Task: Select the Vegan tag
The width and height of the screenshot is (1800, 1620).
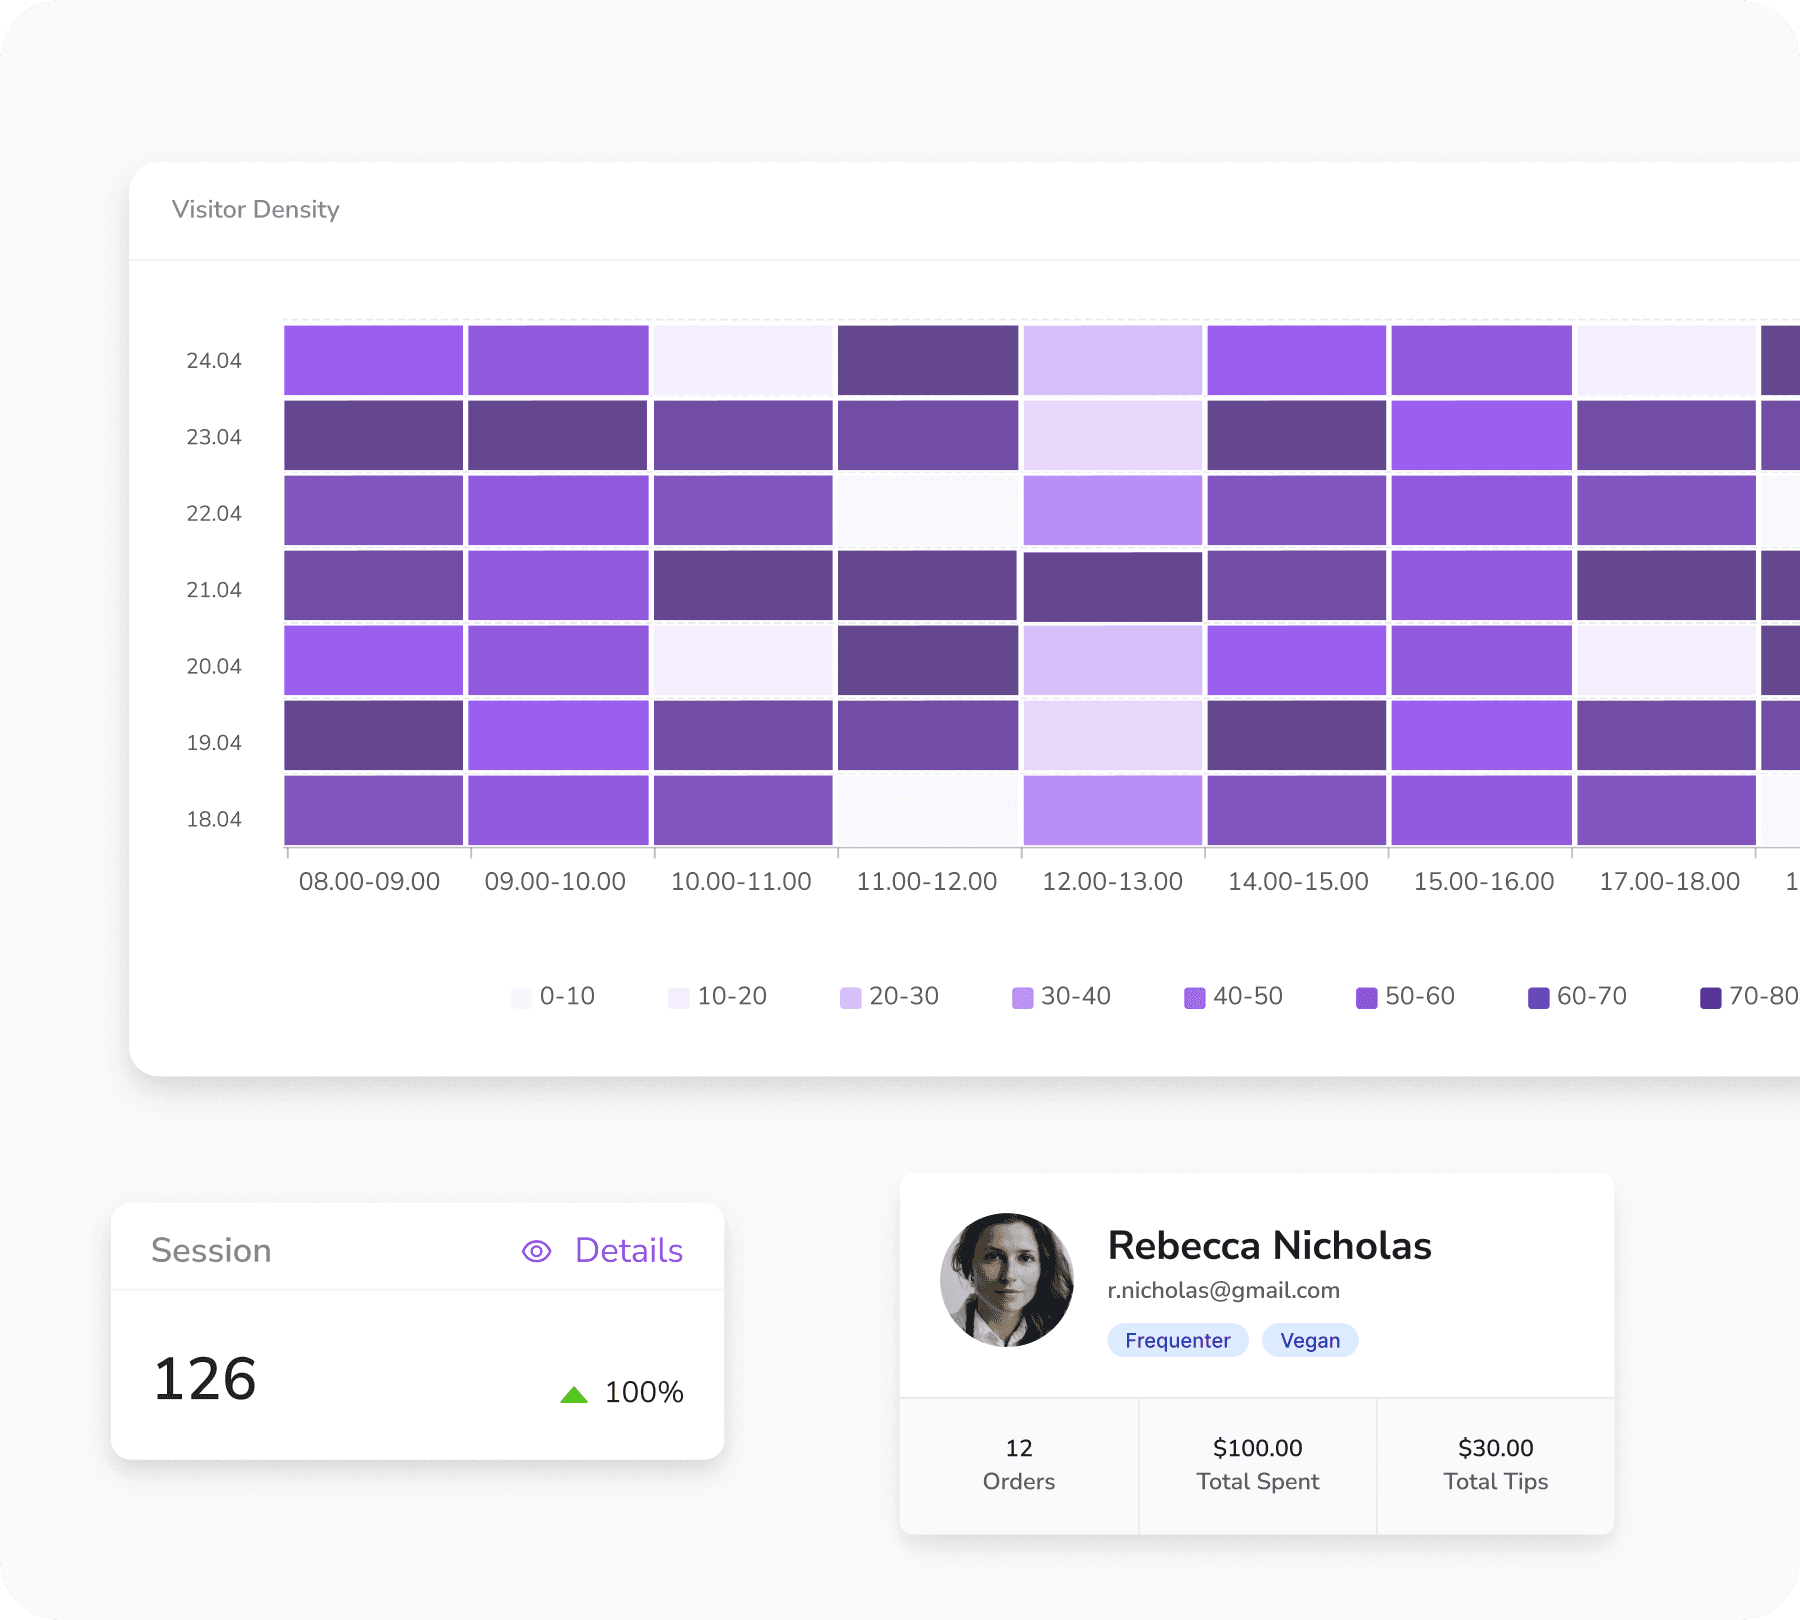Action: [1309, 1340]
